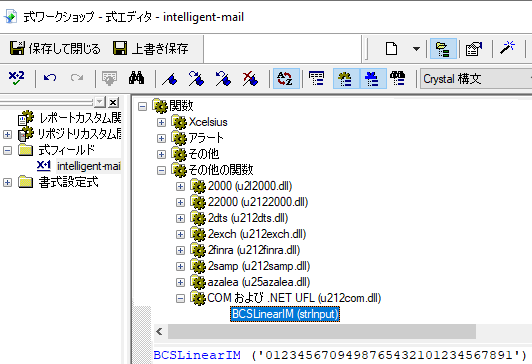Screen dimensions: 532x364
Task: Click the New formula page icon
Action: [x=391, y=49]
